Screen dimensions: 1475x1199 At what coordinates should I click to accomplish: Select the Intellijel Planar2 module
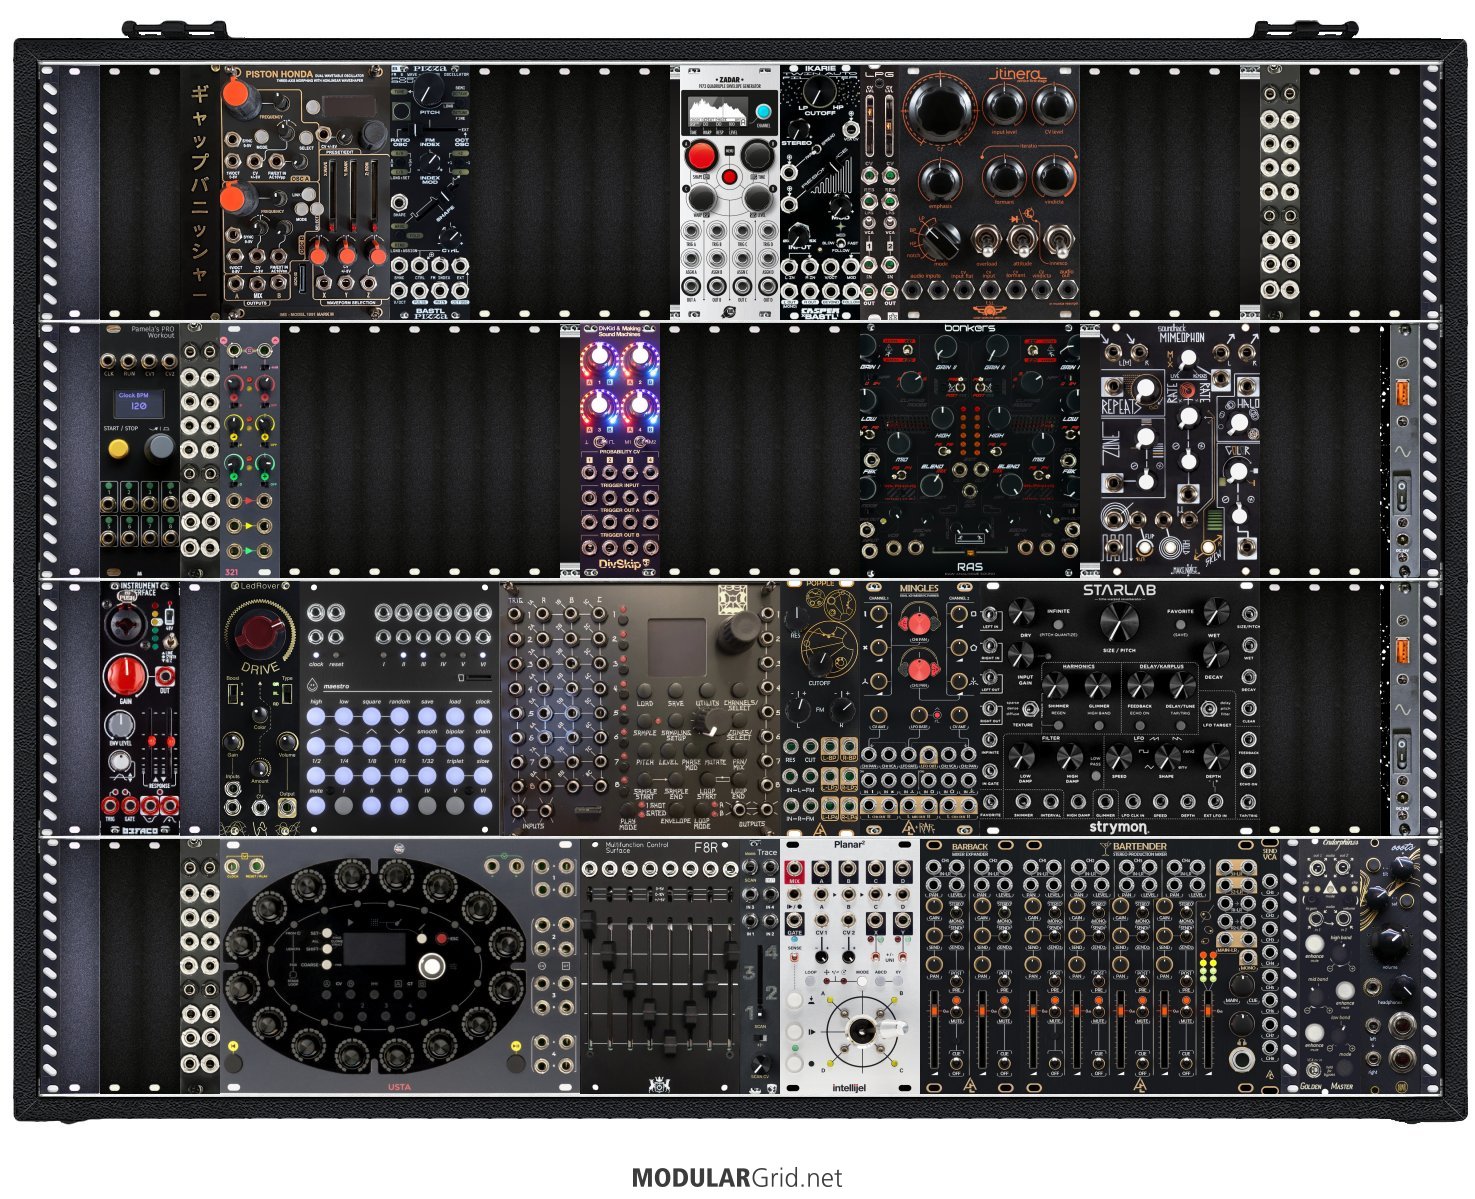click(x=850, y=965)
